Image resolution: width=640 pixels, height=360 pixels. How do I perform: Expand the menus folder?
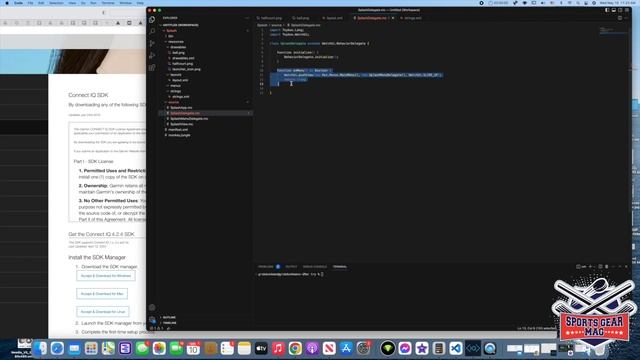[x=176, y=86]
